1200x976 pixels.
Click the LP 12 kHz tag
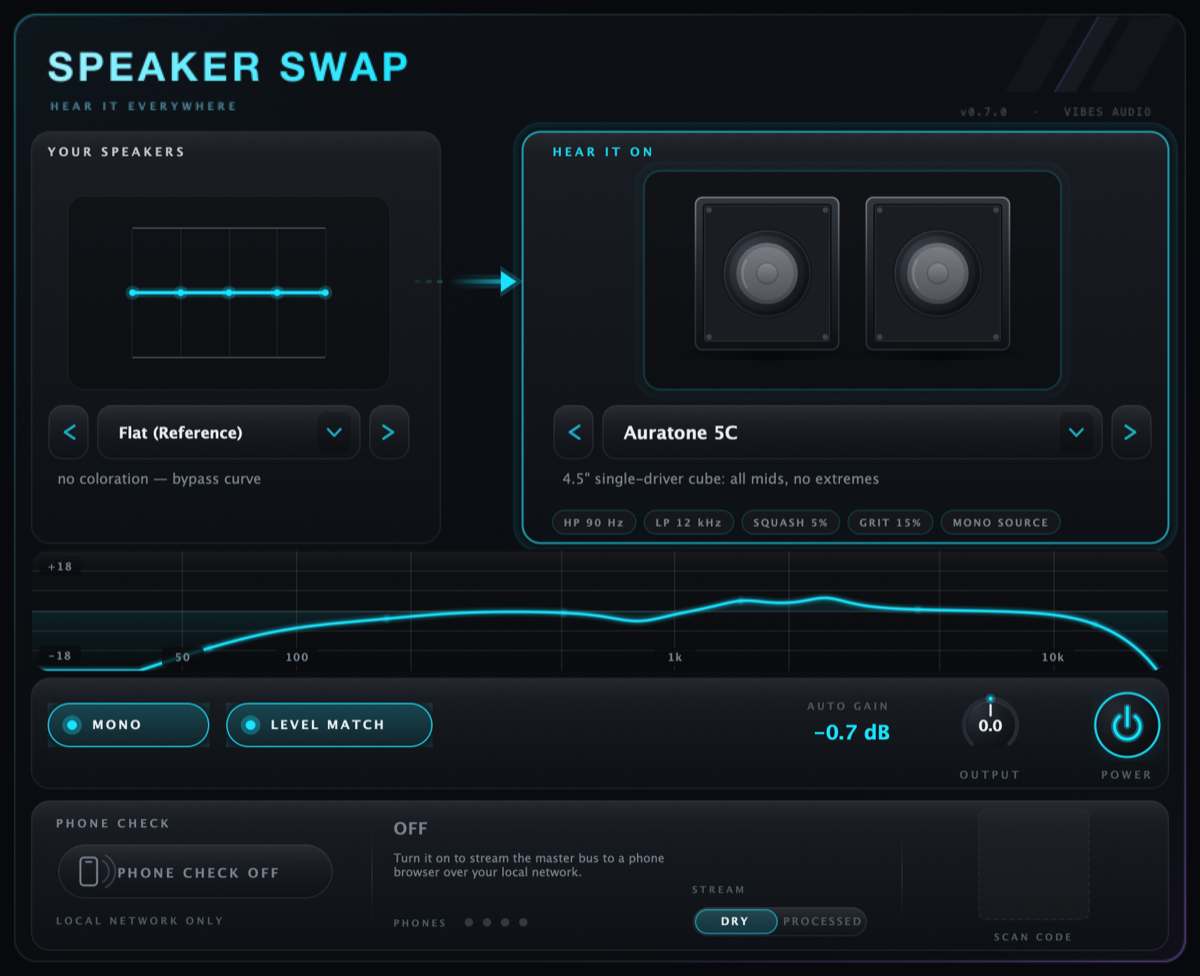pos(688,522)
